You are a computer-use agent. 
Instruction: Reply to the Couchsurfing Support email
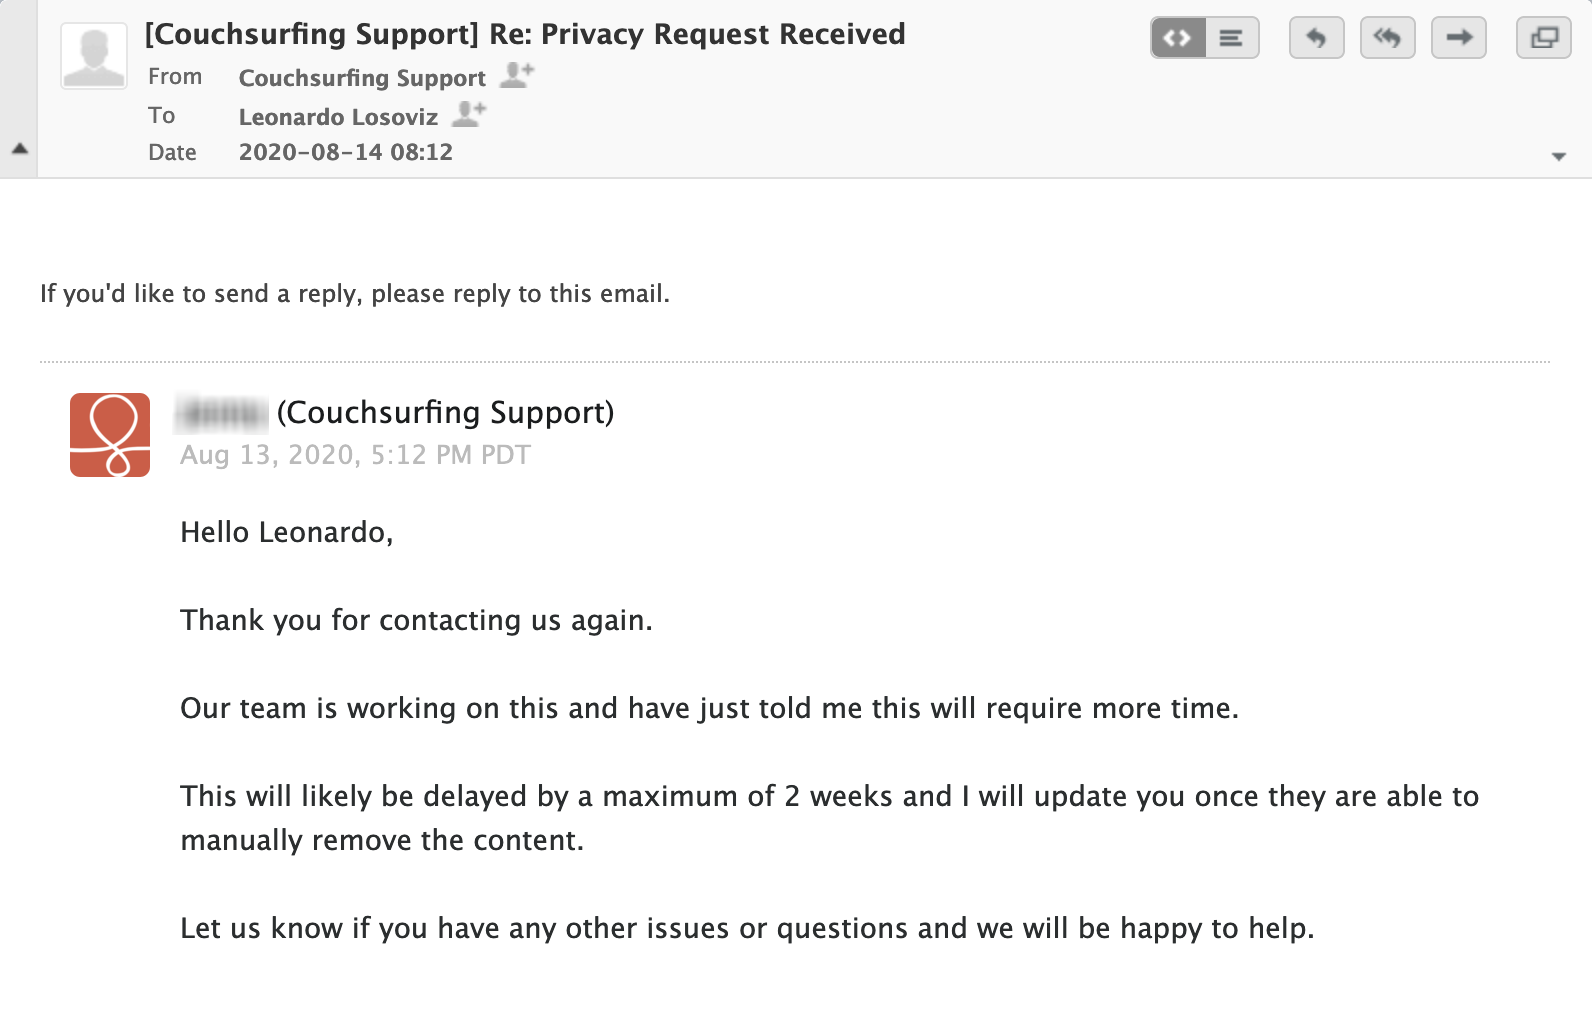coord(1316,38)
